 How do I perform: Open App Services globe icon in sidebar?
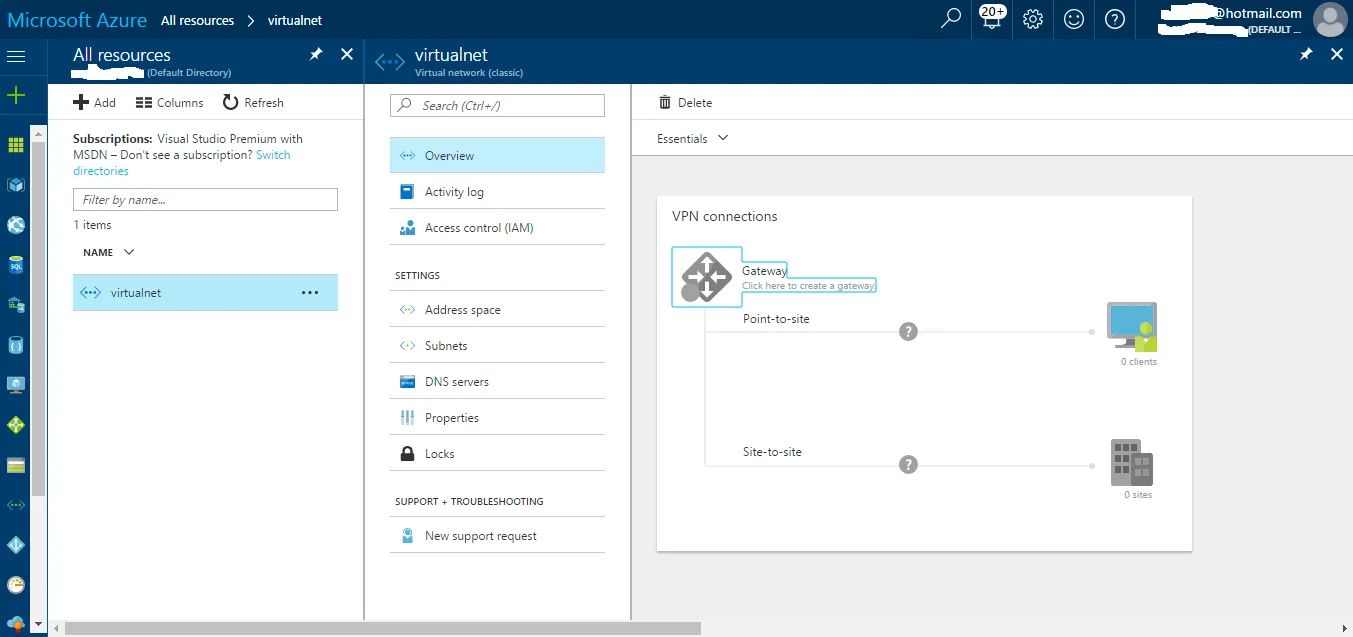click(x=15, y=225)
